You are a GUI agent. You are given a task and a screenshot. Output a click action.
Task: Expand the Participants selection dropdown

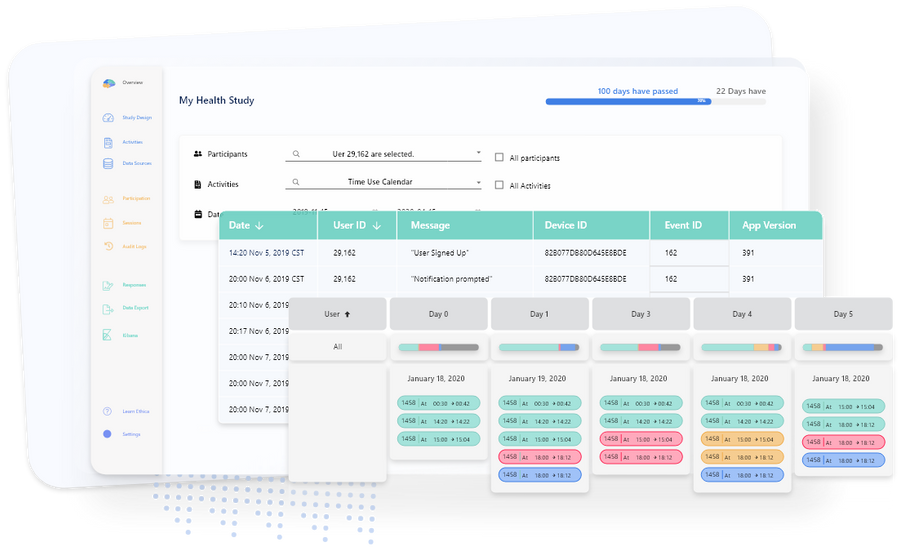[x=479, y=154]
